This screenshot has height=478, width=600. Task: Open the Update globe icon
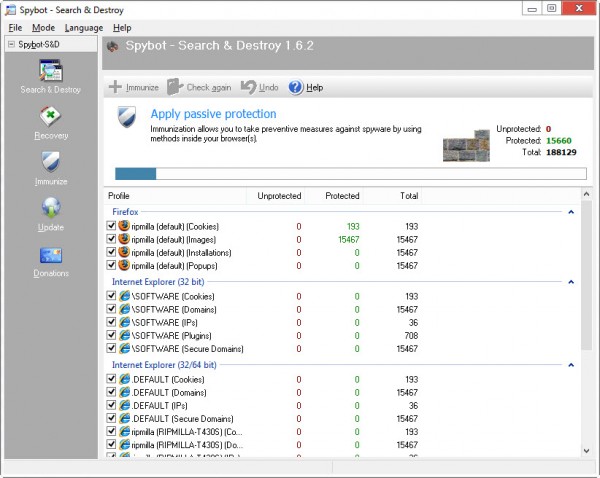[50, 210]
